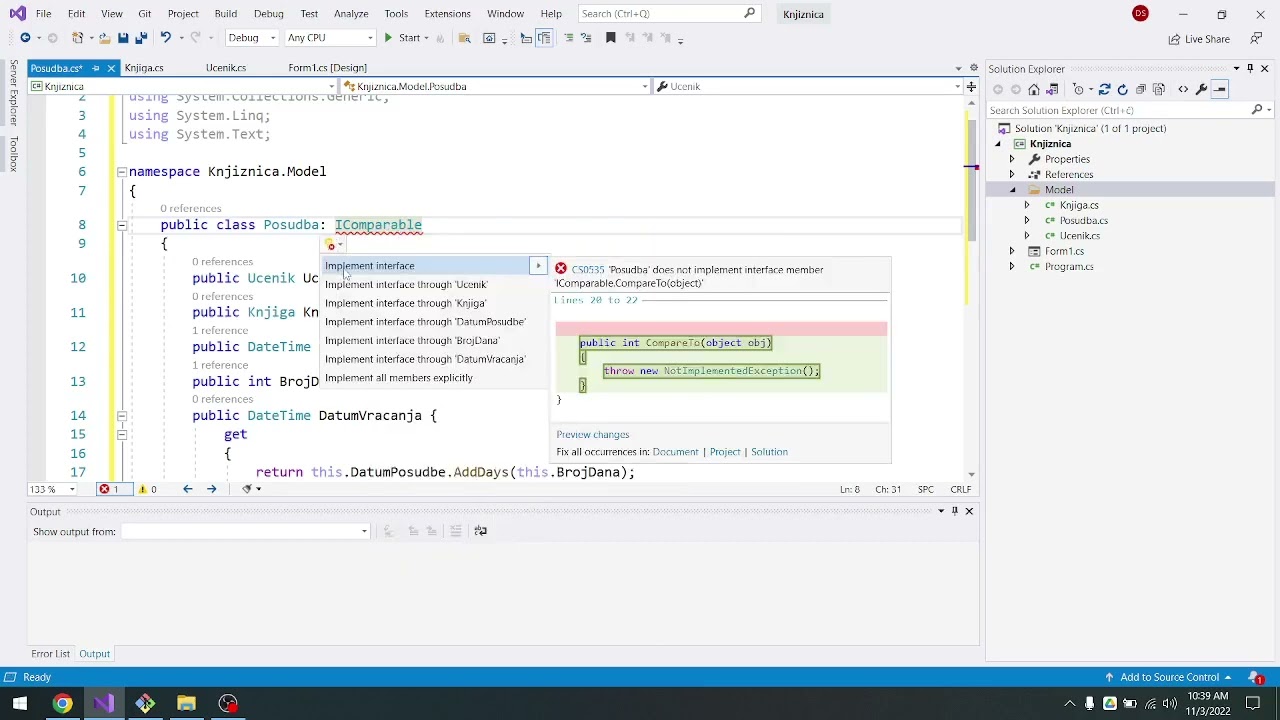Click the notifications bell in status bar
This screenshot has width=1280, height=720.
(1257, 678)
